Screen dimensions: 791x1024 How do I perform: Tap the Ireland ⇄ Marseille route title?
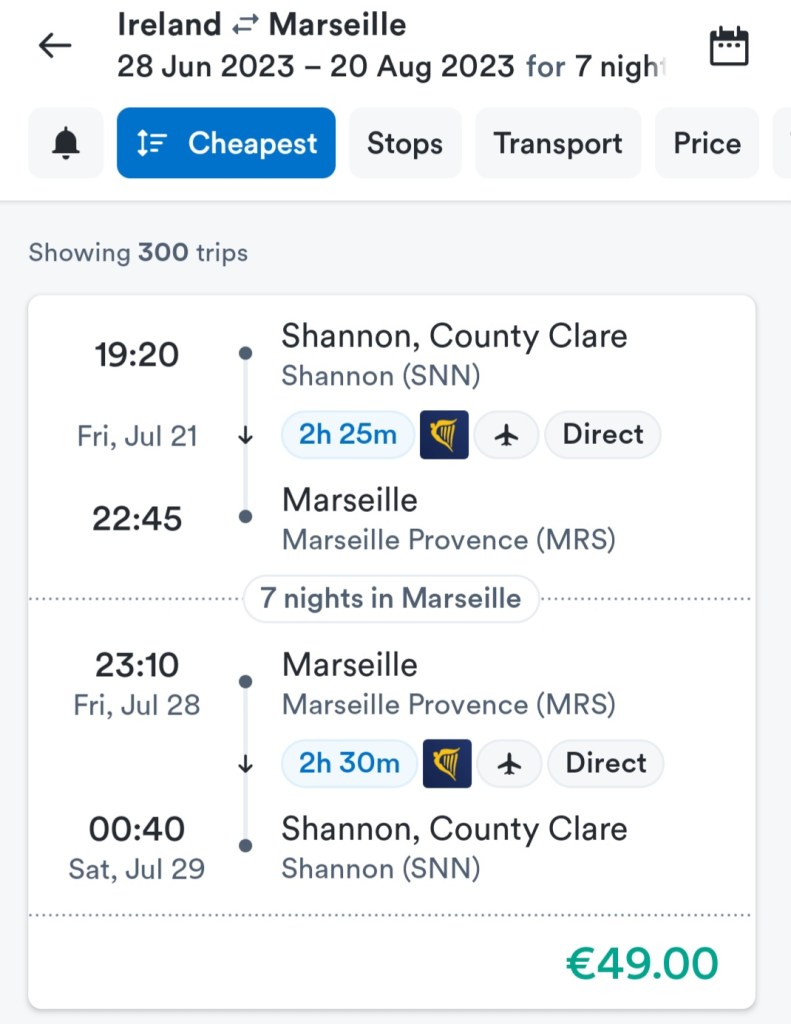click(262, 24)
